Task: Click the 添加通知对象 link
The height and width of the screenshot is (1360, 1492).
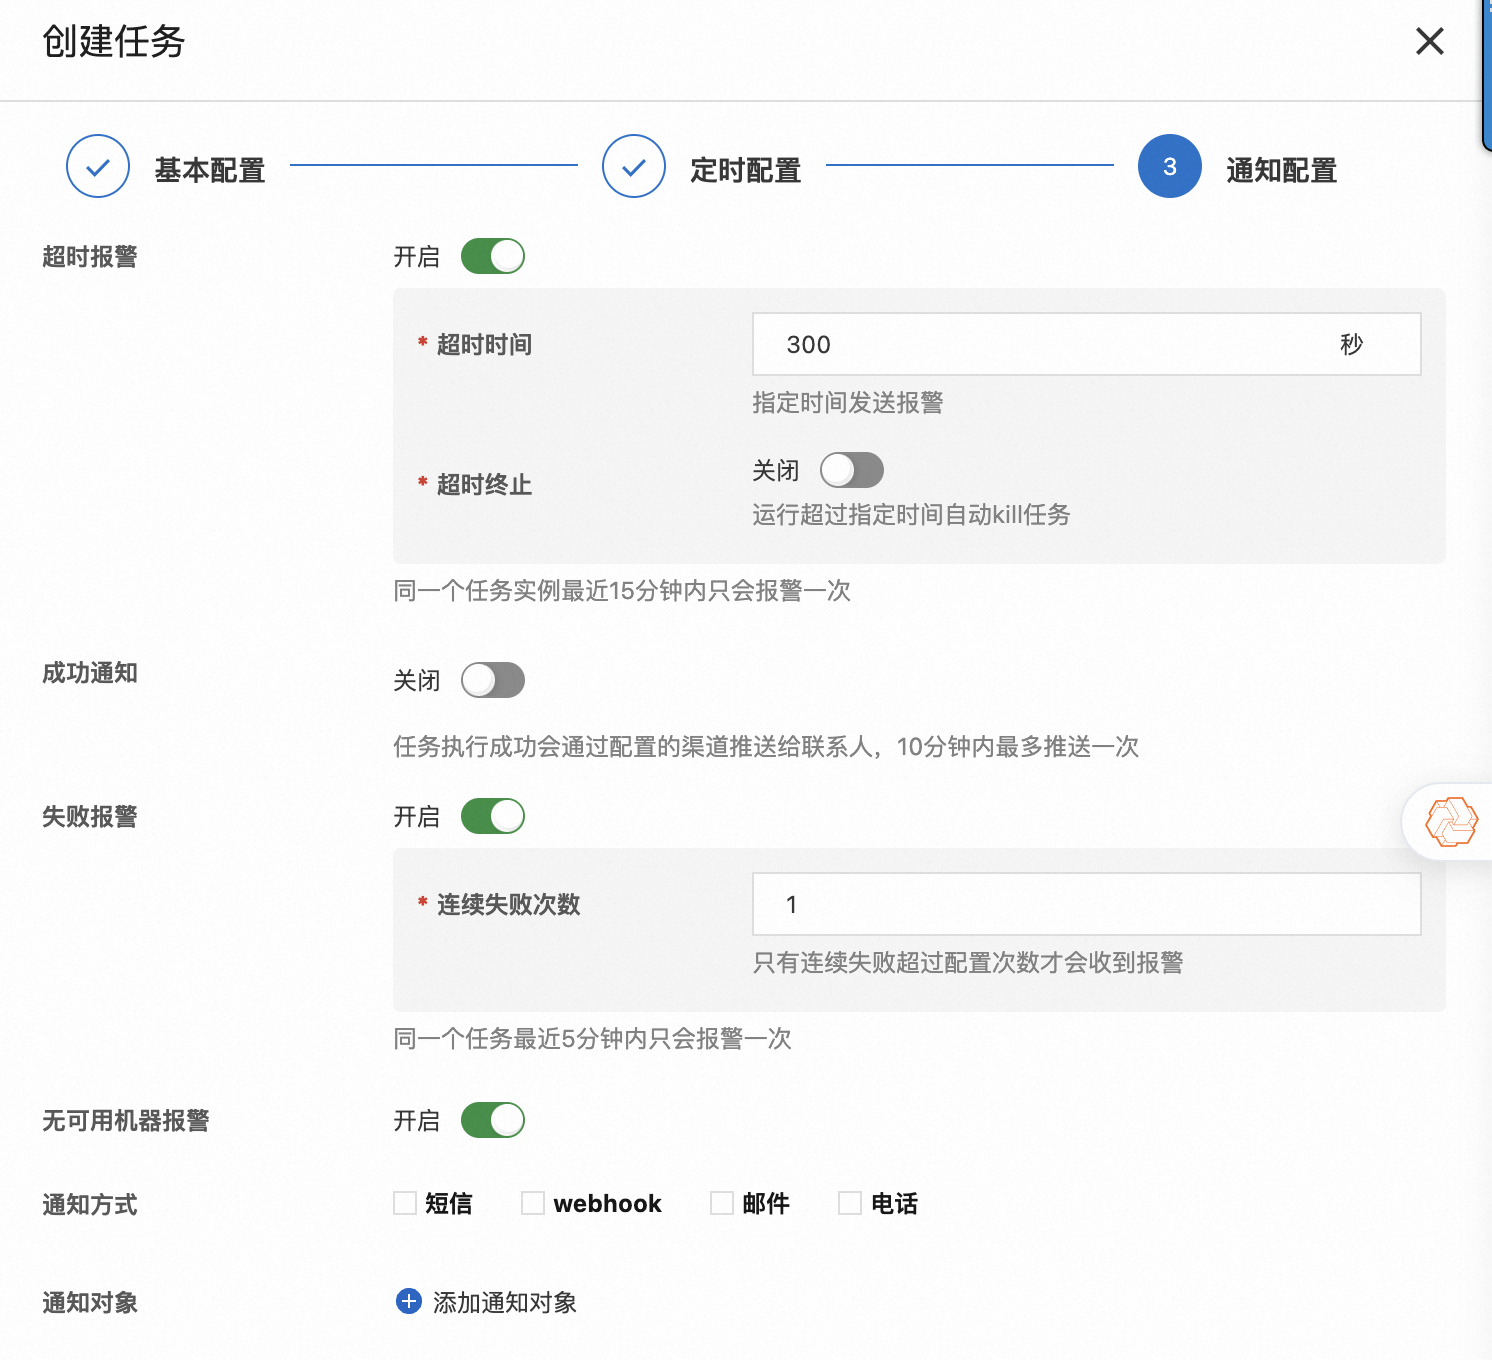Action: (x=505, y=1302)
